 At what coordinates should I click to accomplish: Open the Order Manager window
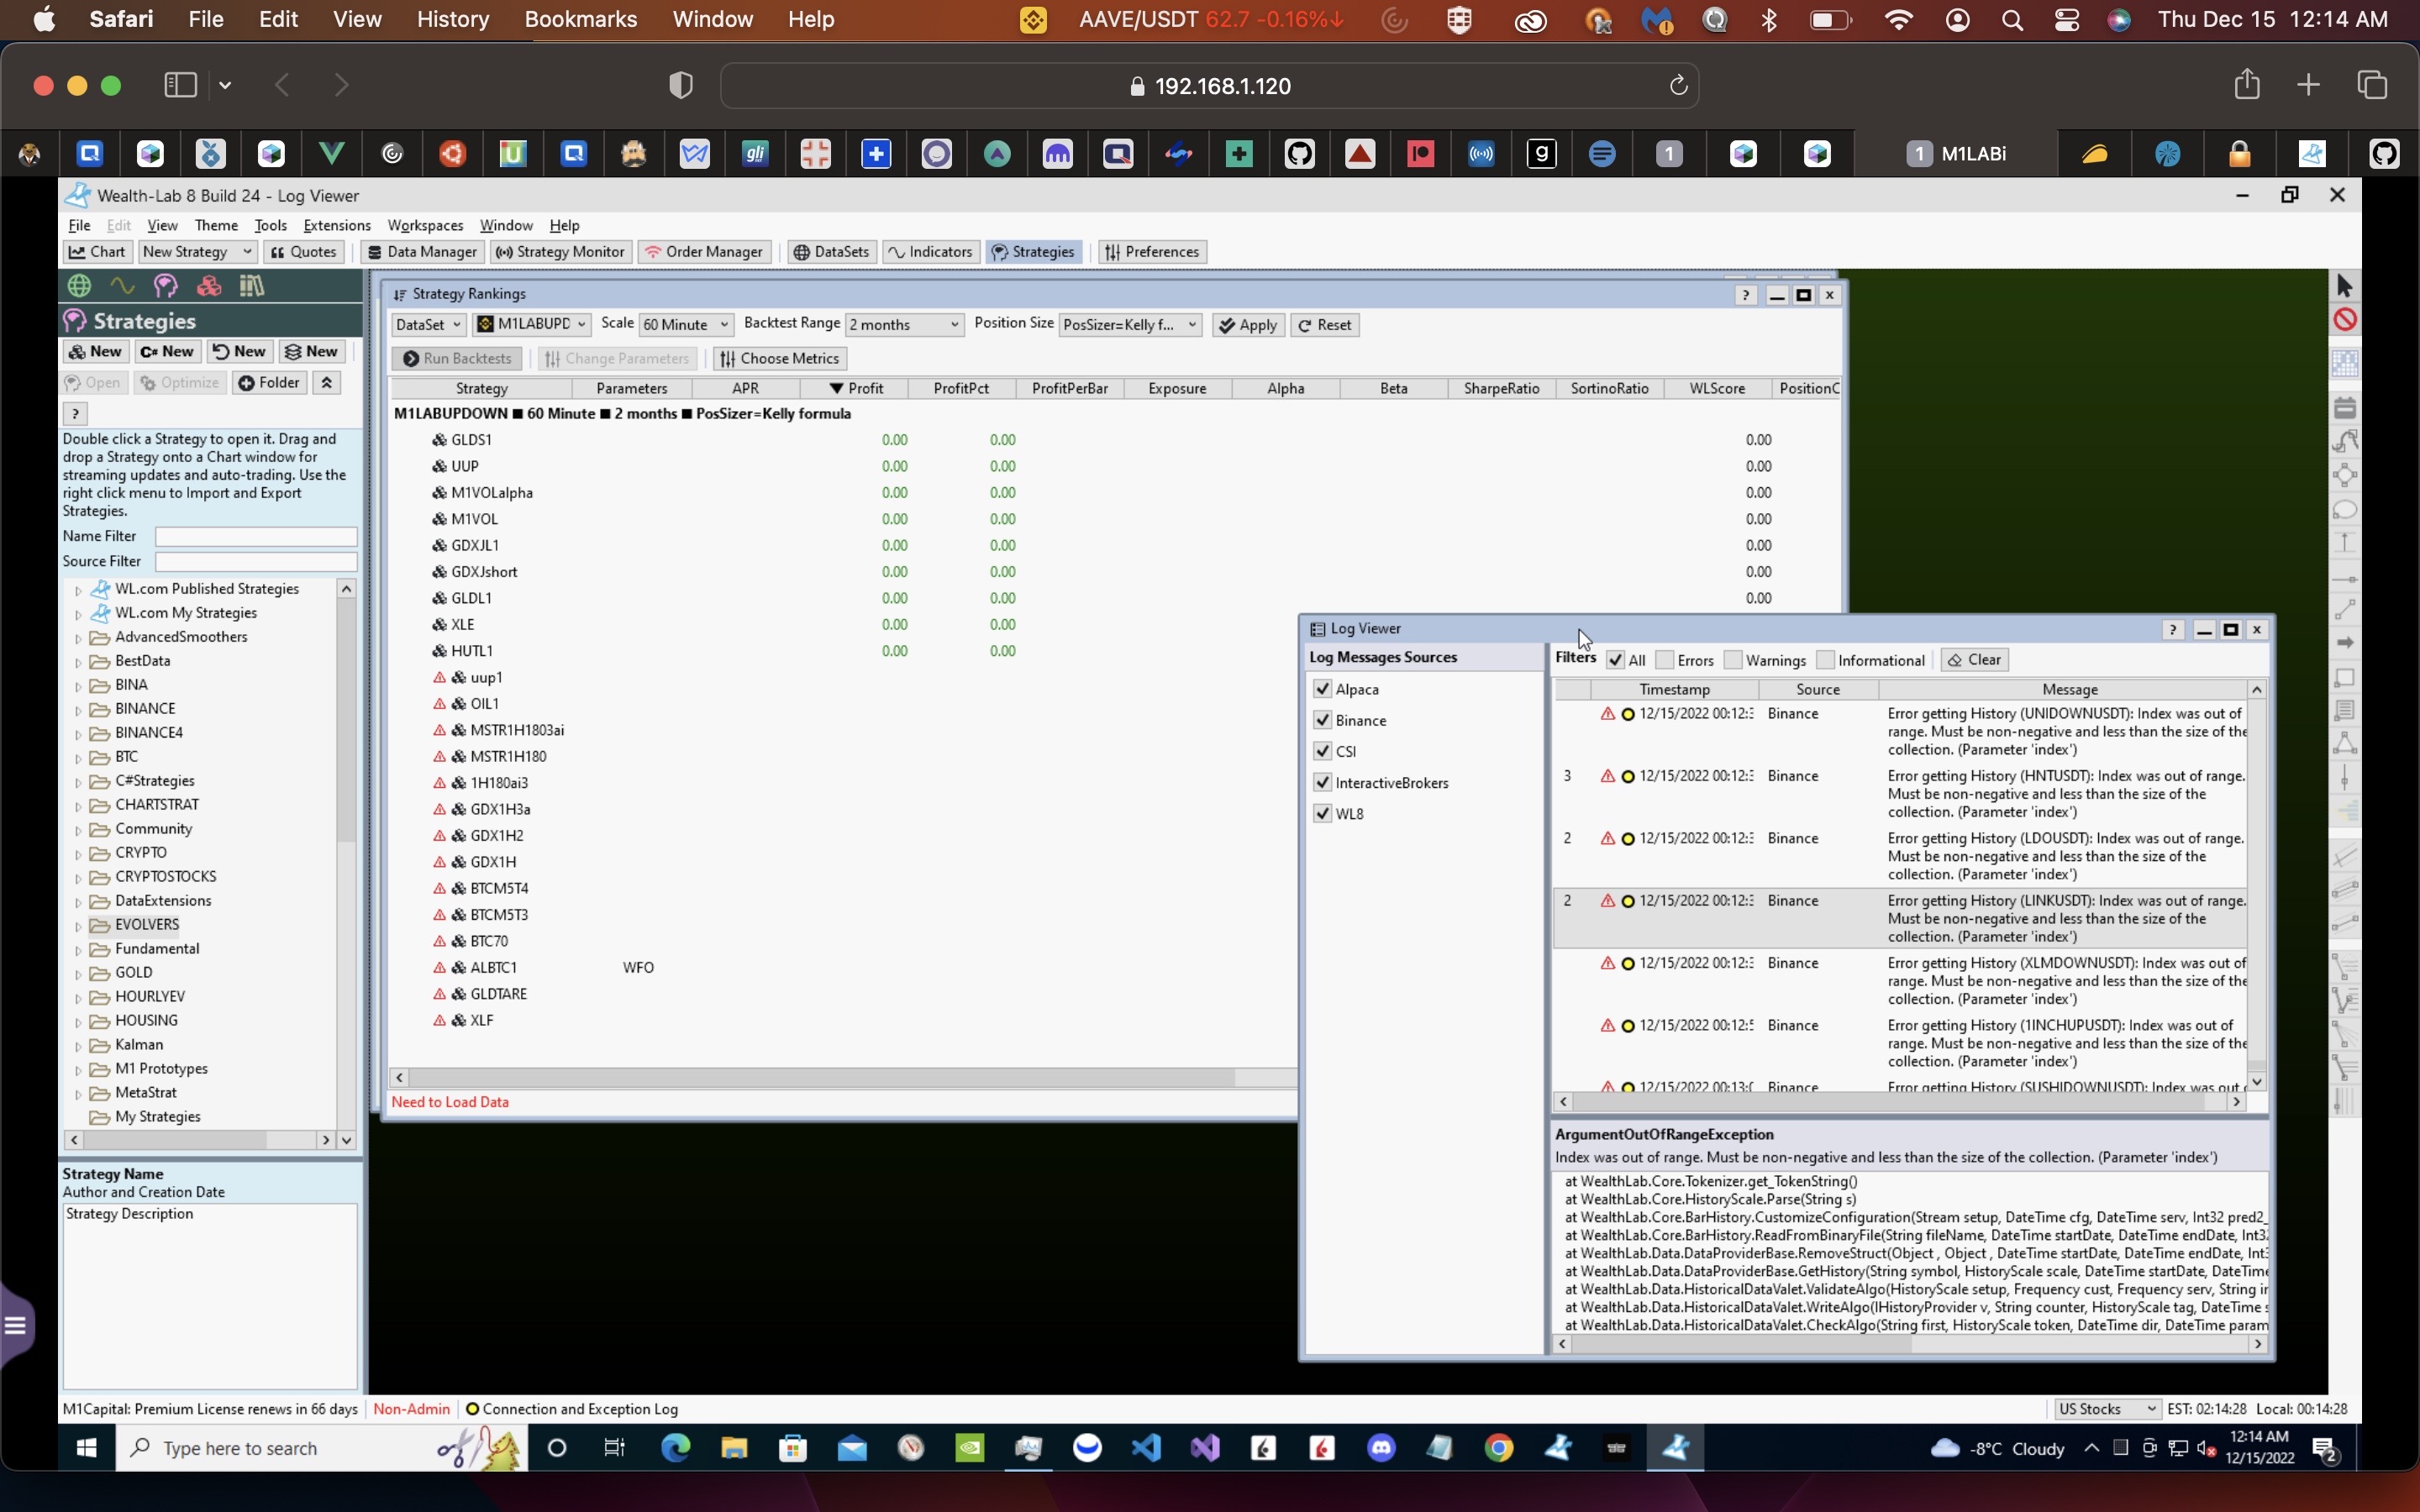tap(703, 252)
